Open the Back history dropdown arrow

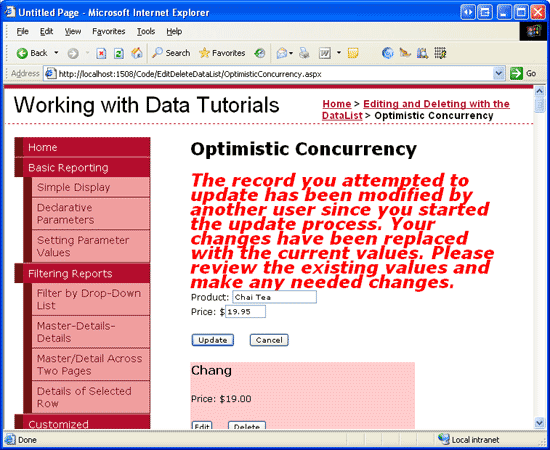[x=56, y=53]
